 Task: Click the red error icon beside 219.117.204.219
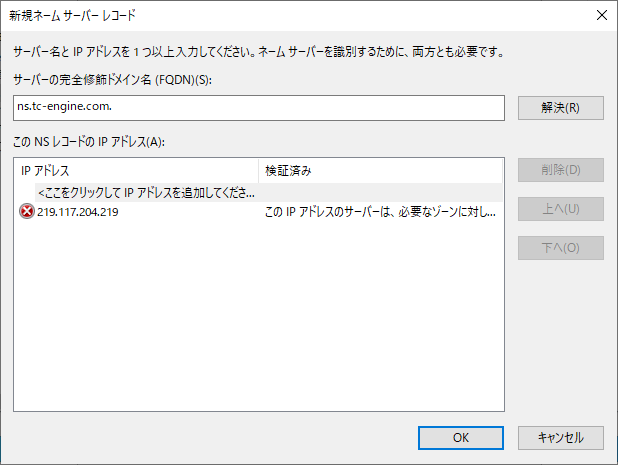(x=27, y=212)
